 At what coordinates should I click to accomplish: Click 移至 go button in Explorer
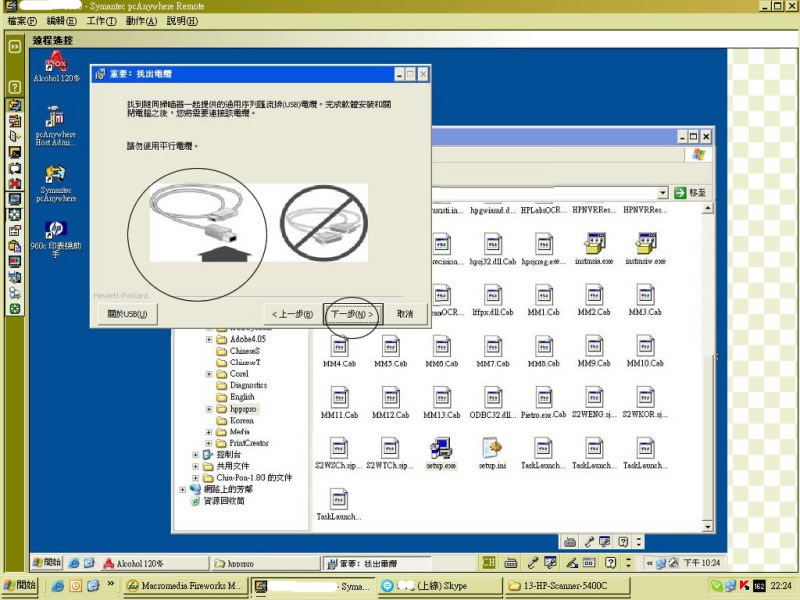click(690, 193)
